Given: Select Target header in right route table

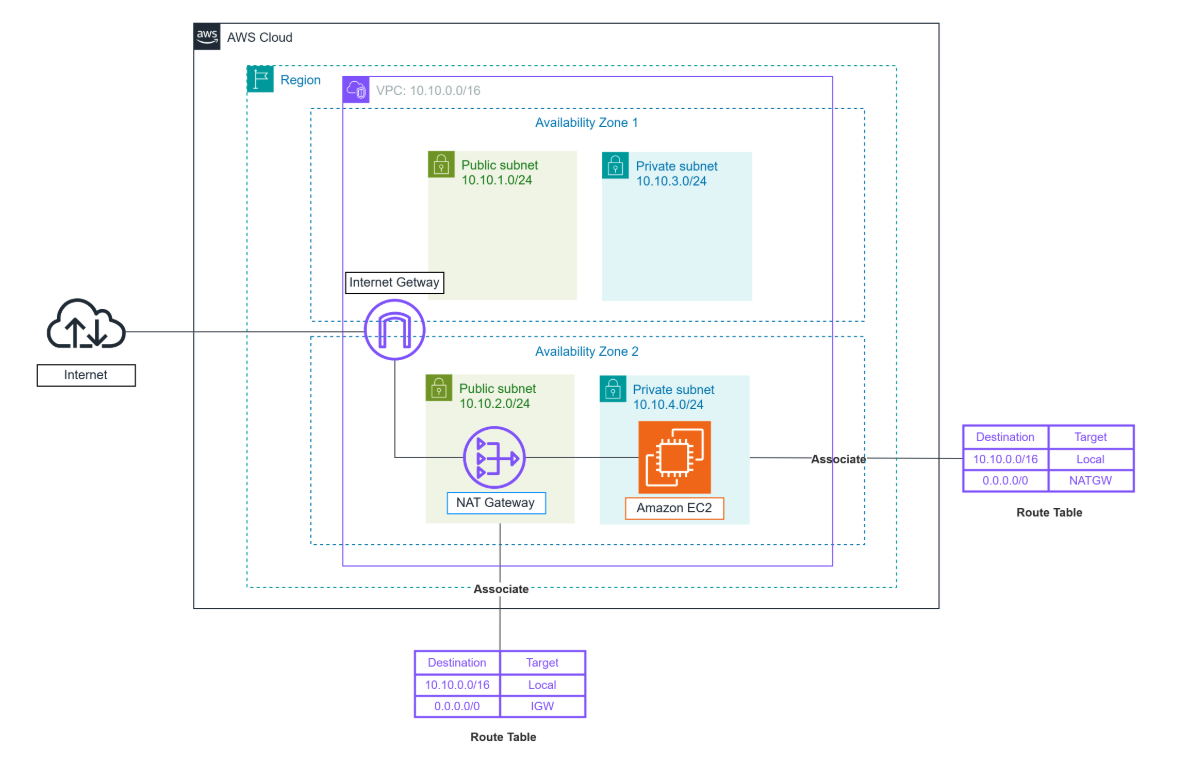Looking at the screenshot, I should click(1090, 437).
